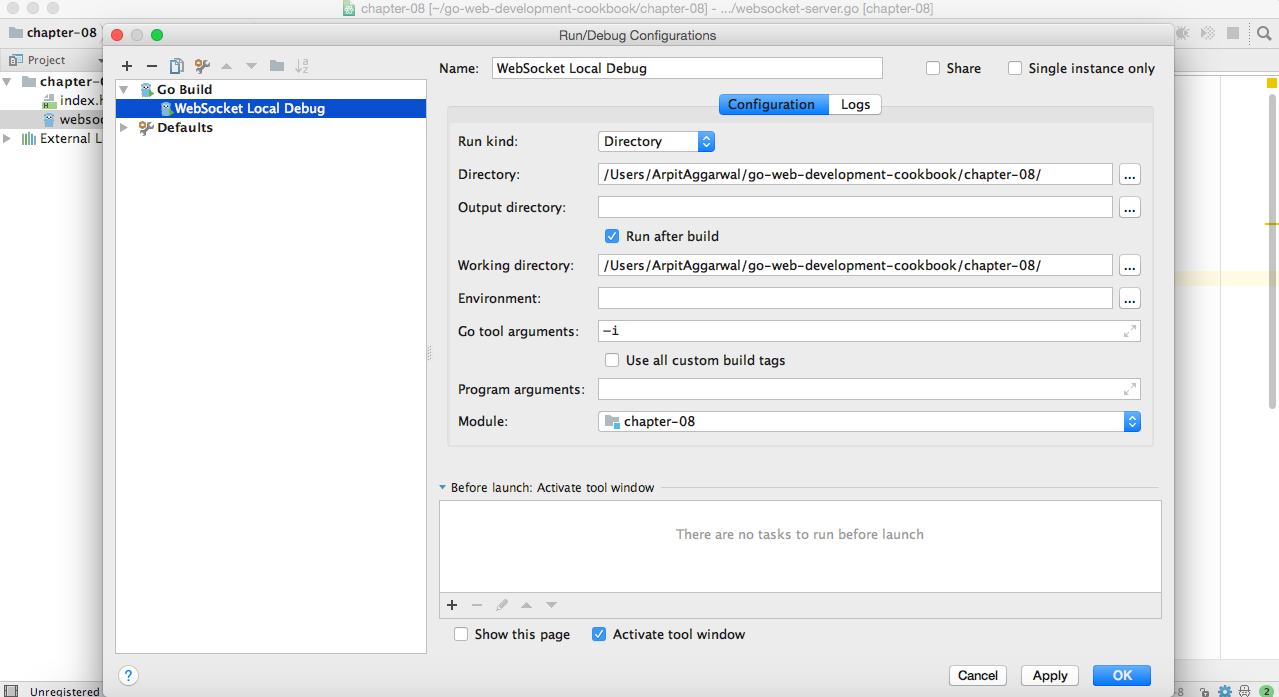Expand the Go tool arguments field
The width and height of the screenshot is (1279, 697).
point(1130,331)
